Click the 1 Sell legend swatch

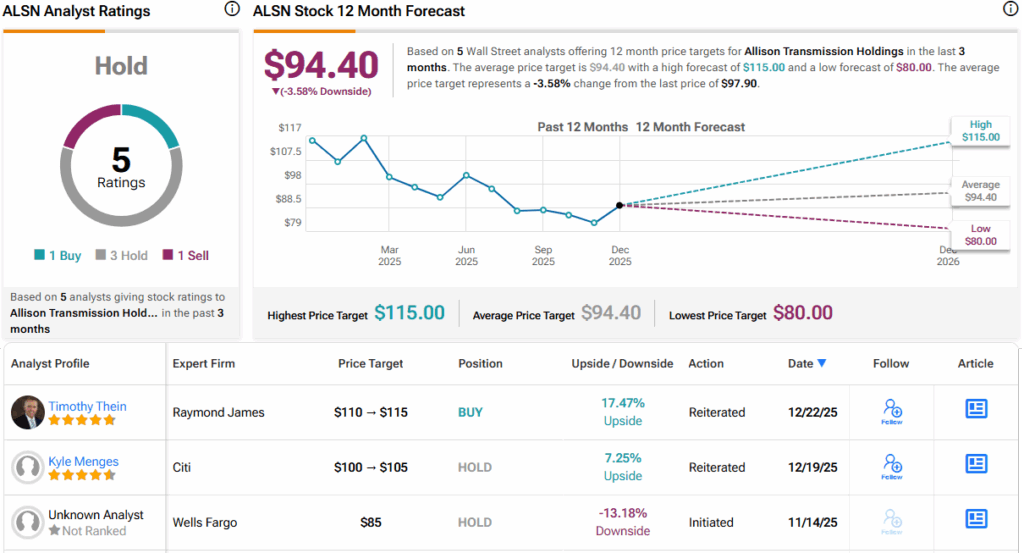[167, 256]
